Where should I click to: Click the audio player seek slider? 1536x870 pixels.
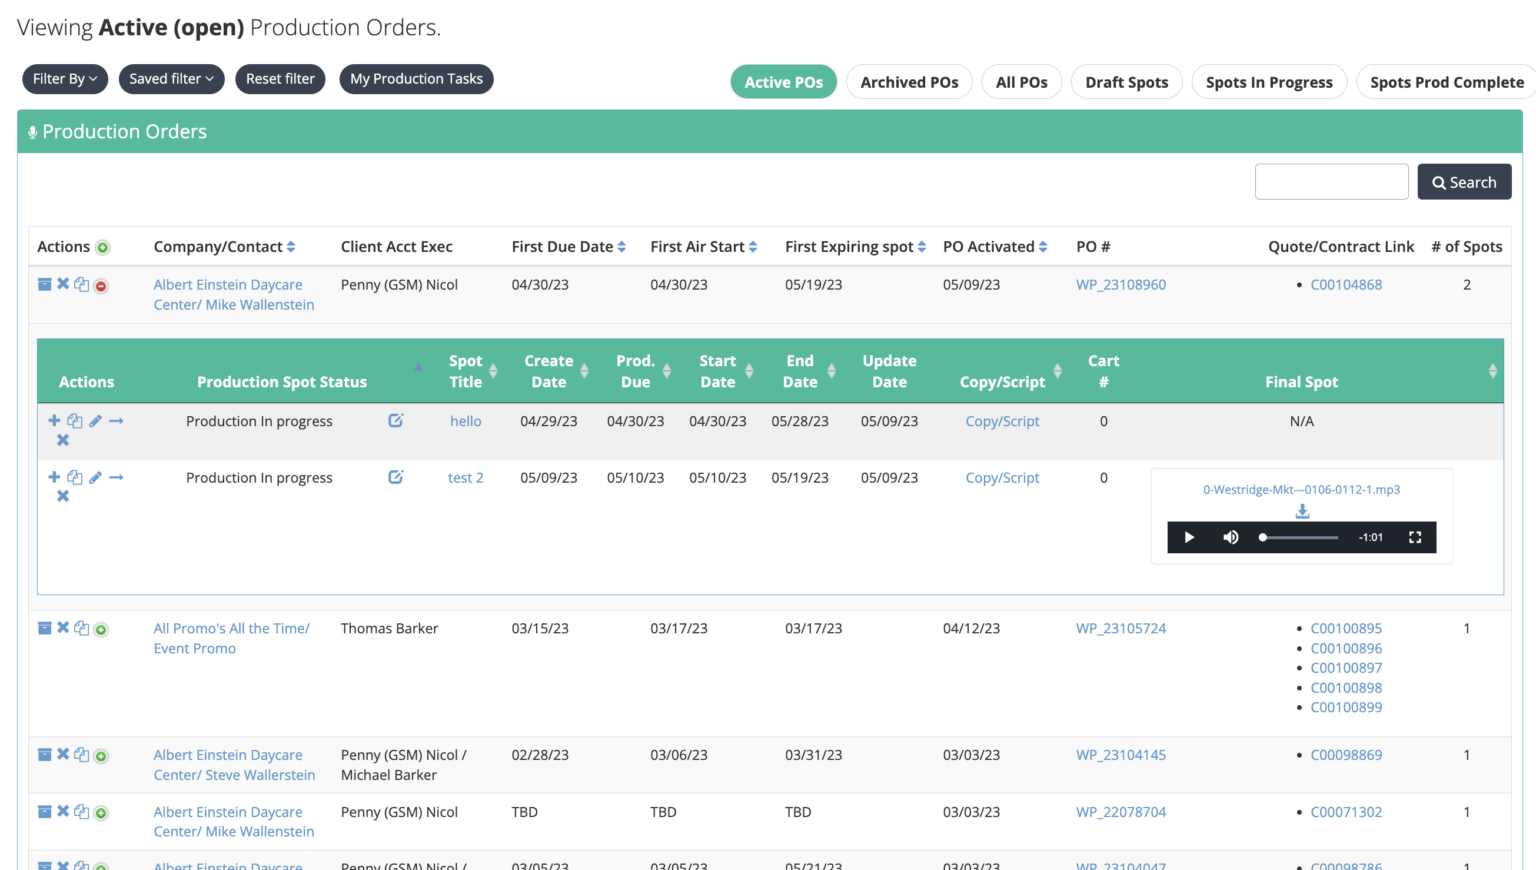(x=1299, y=538)
